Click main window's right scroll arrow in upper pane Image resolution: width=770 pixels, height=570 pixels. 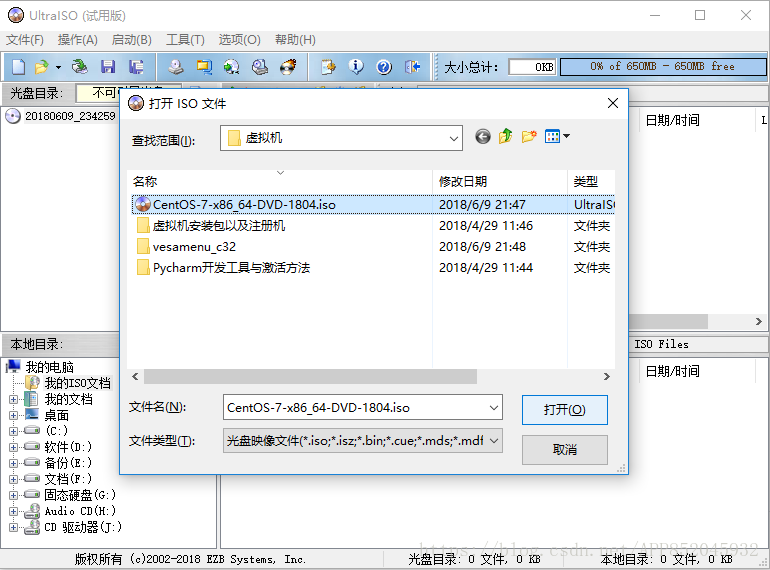click(x=759, y=322)
